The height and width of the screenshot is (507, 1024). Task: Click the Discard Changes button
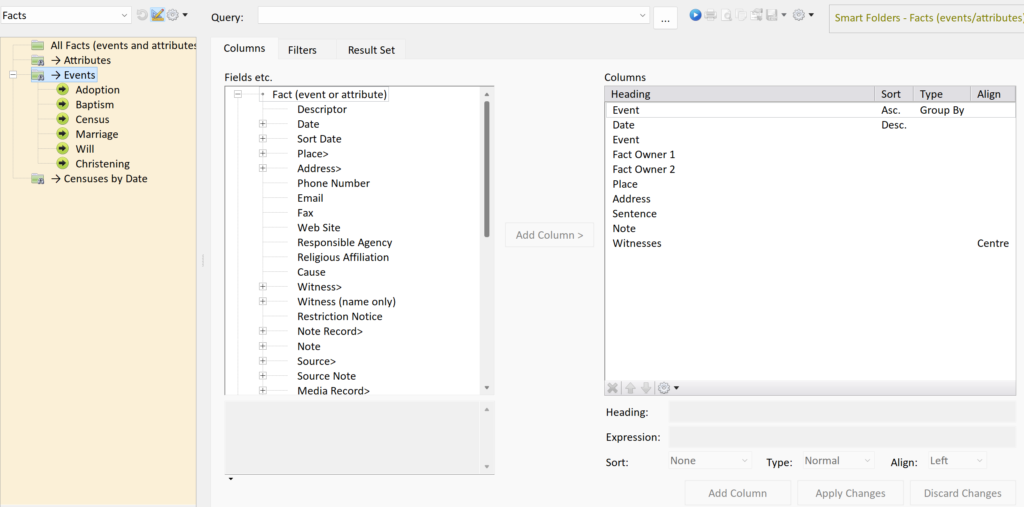pos(963,493)
